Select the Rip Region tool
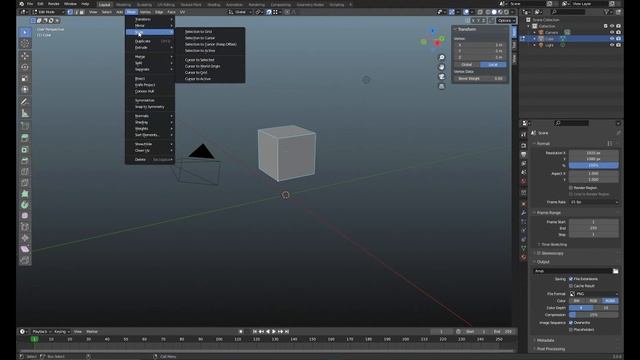640x360 pixels. coord(25,260)
